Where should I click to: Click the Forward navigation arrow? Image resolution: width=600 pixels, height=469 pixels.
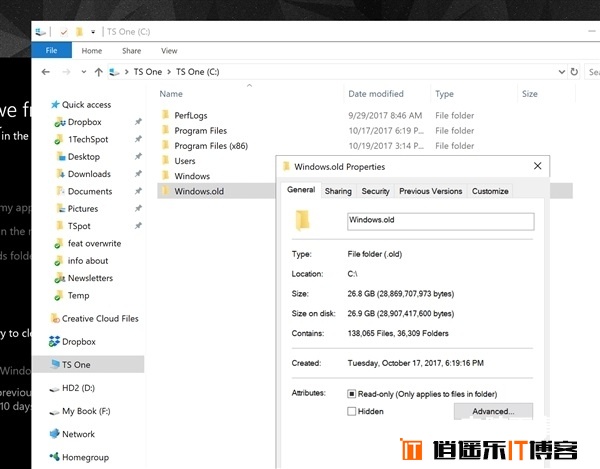[66, 72]
